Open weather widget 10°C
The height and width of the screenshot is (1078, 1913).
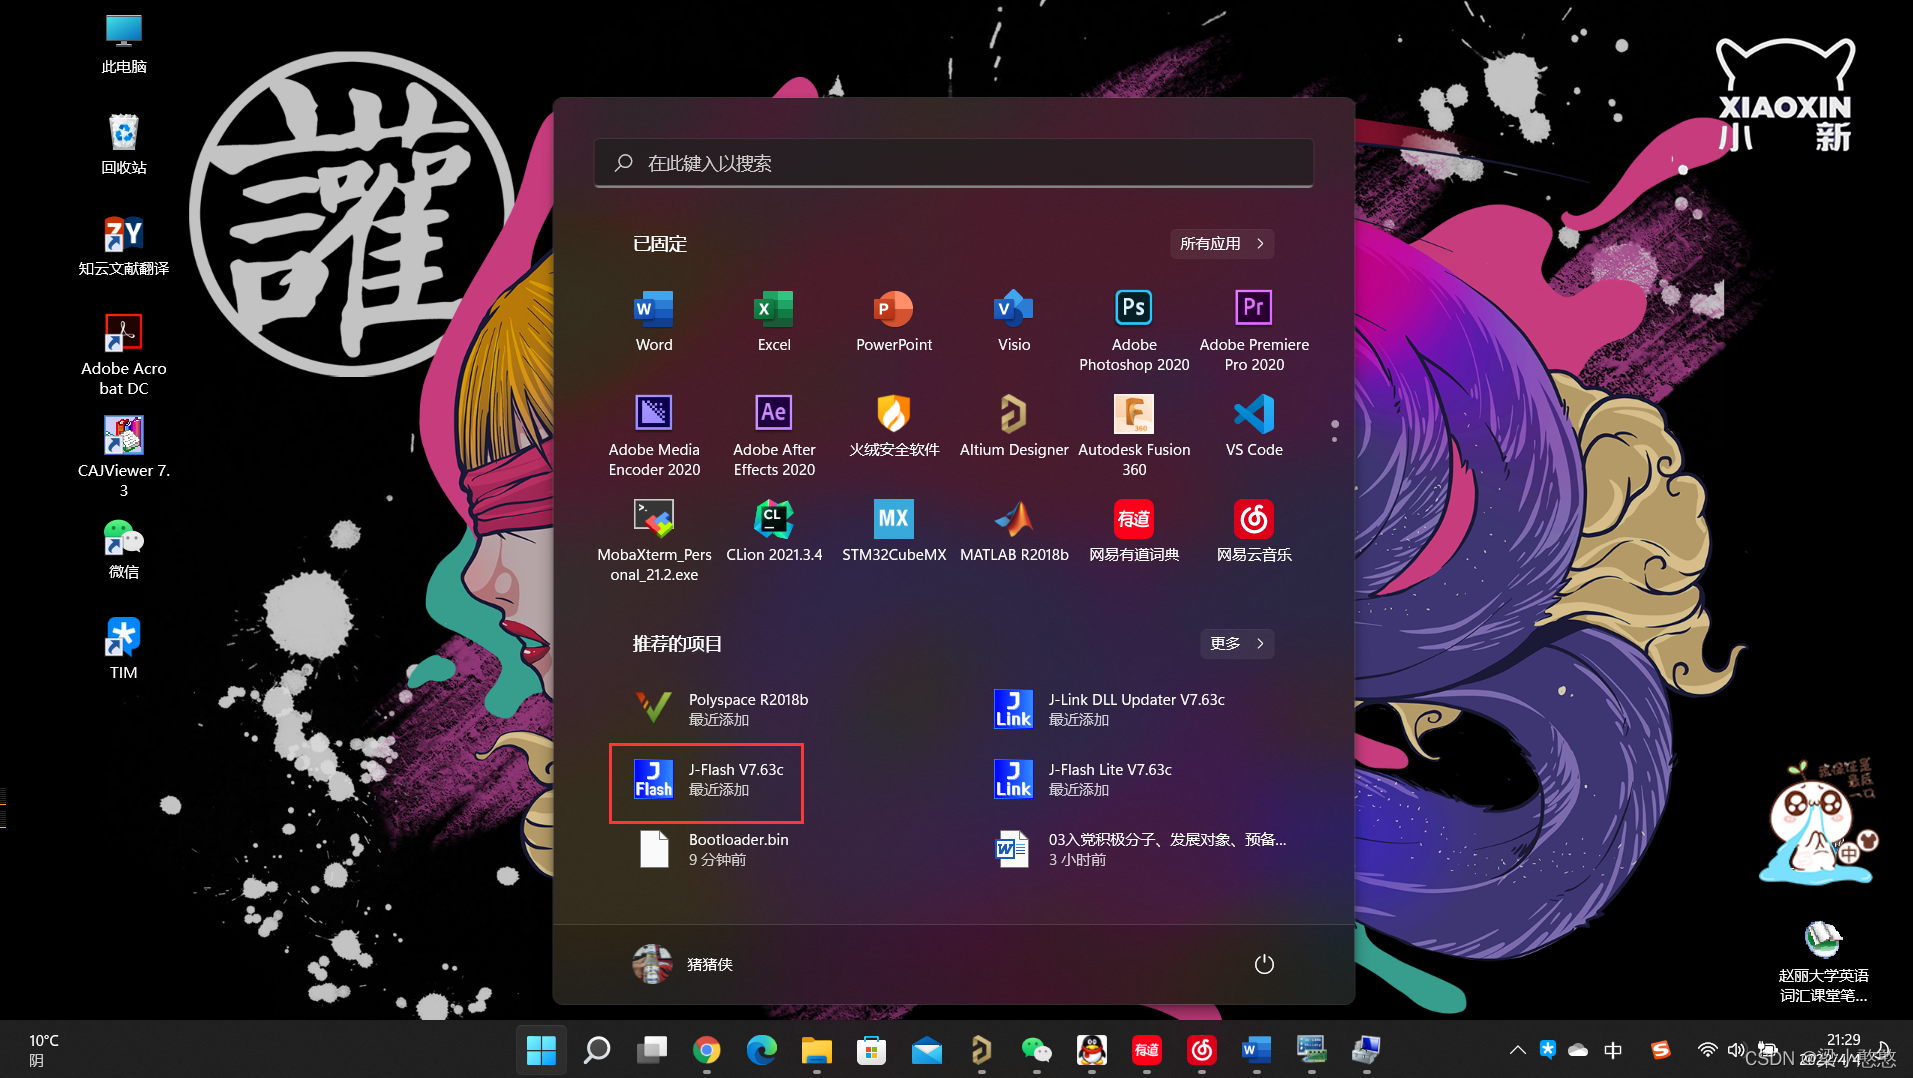tap(45, 1050)
